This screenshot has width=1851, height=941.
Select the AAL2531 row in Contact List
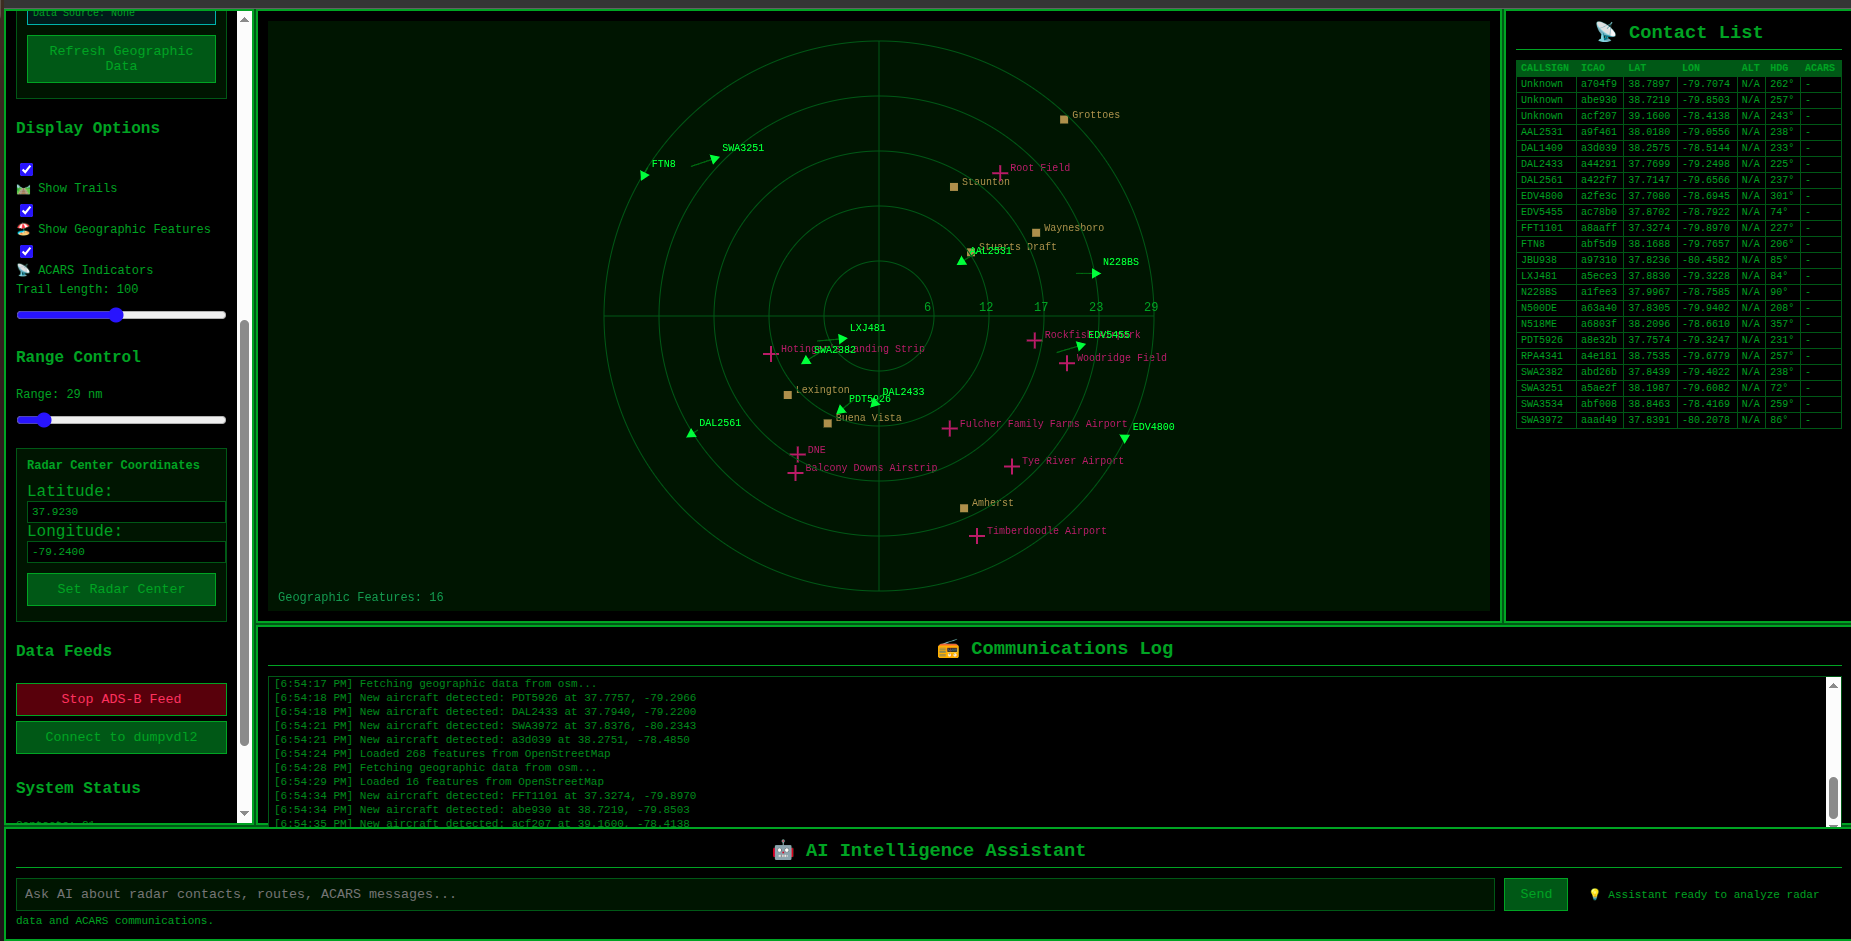point(1678,132)
